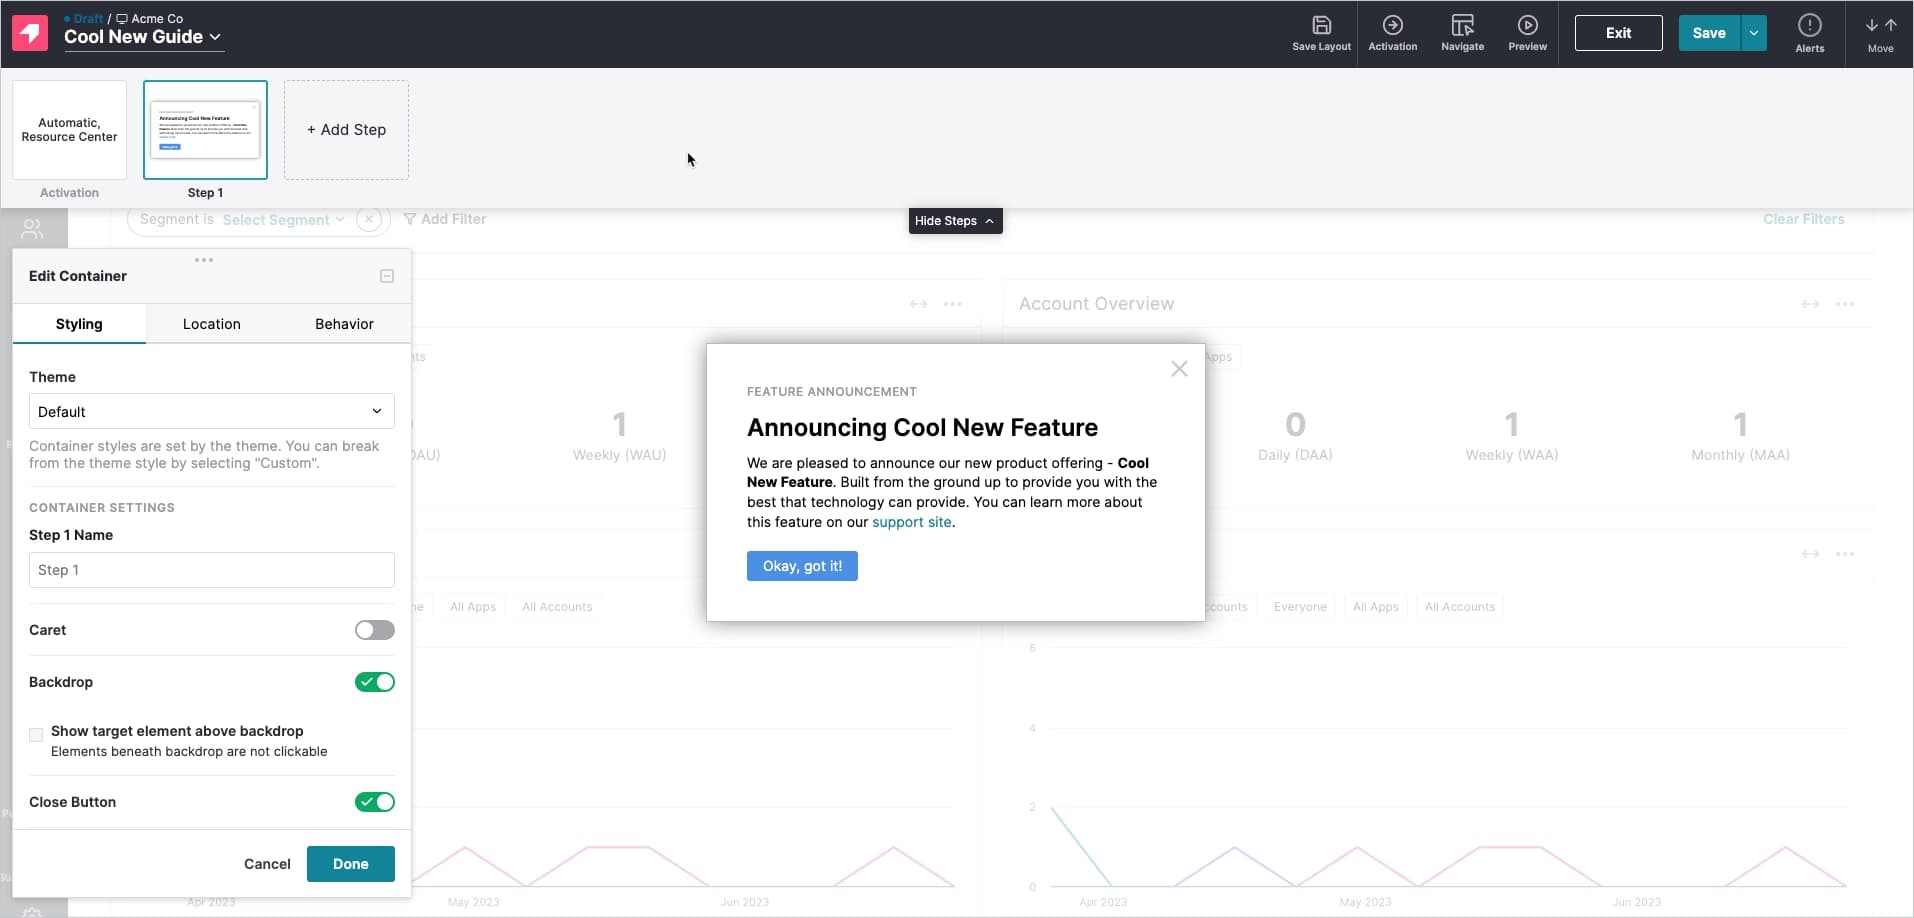Viewport: 1914px width, 918px height.
Task: Click Clear Filters link
Action: point(1803,219)
